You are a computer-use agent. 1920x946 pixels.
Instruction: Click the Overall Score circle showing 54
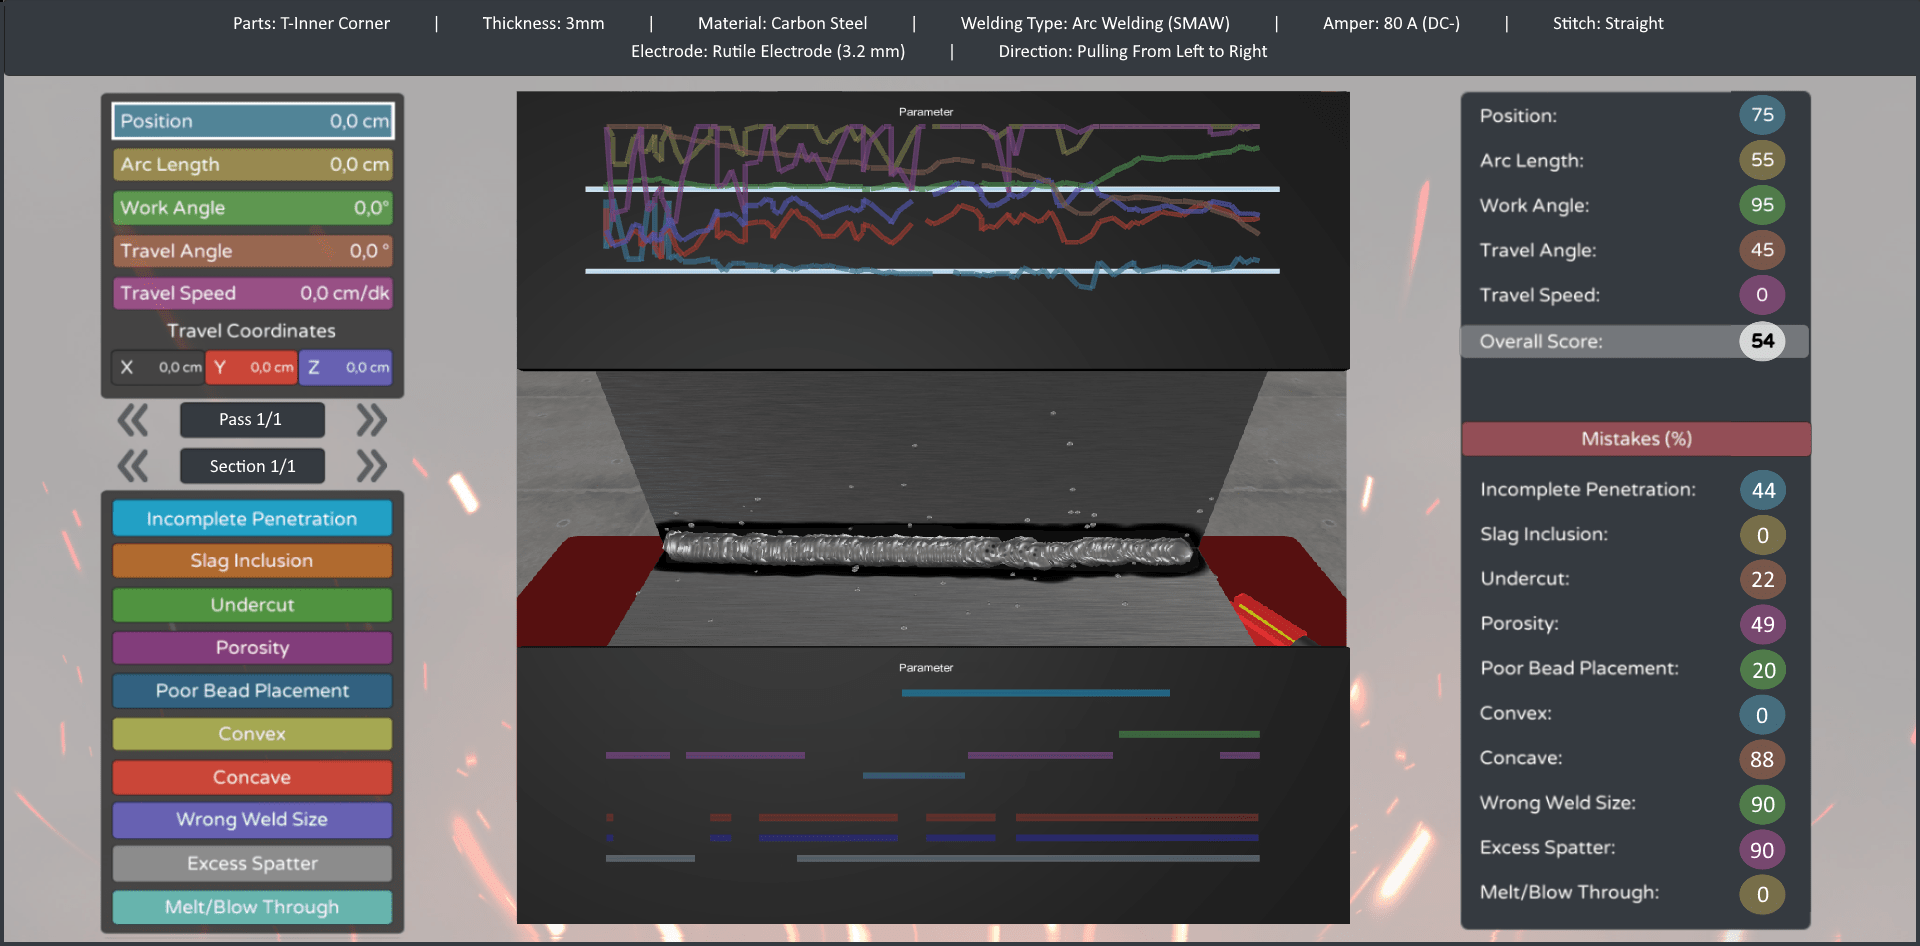pyautogui.click(x=1763, y=341)
